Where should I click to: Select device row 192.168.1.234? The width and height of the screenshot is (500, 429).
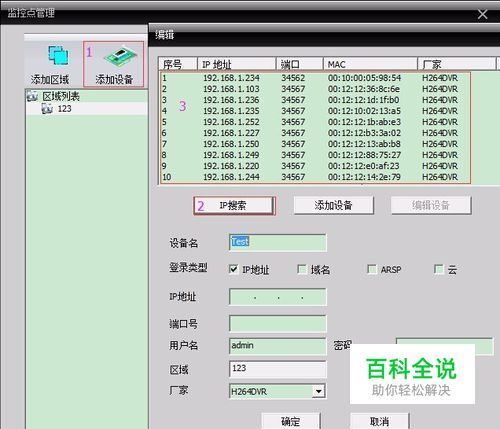click(x=315, y=78)
